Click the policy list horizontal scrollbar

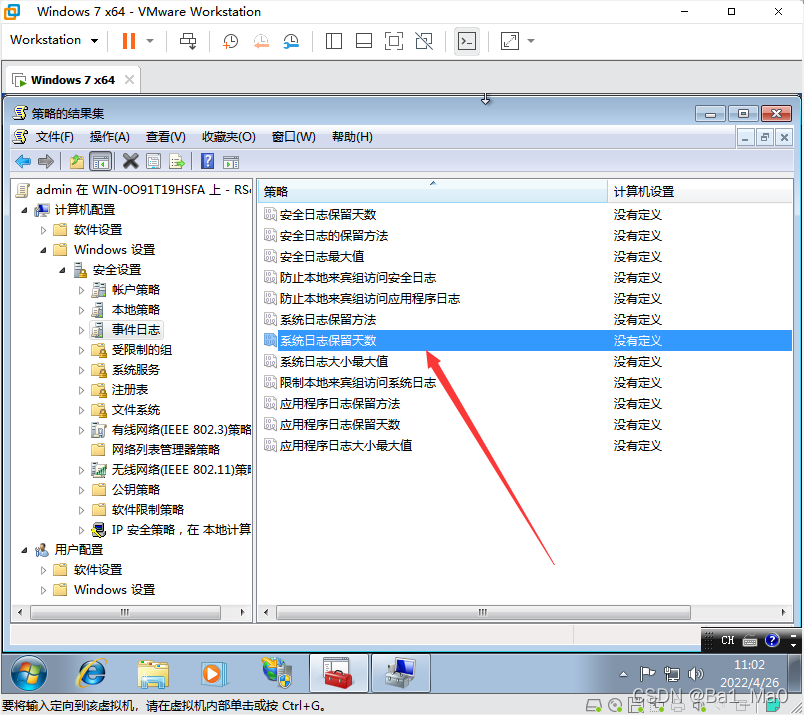(483, 612)
